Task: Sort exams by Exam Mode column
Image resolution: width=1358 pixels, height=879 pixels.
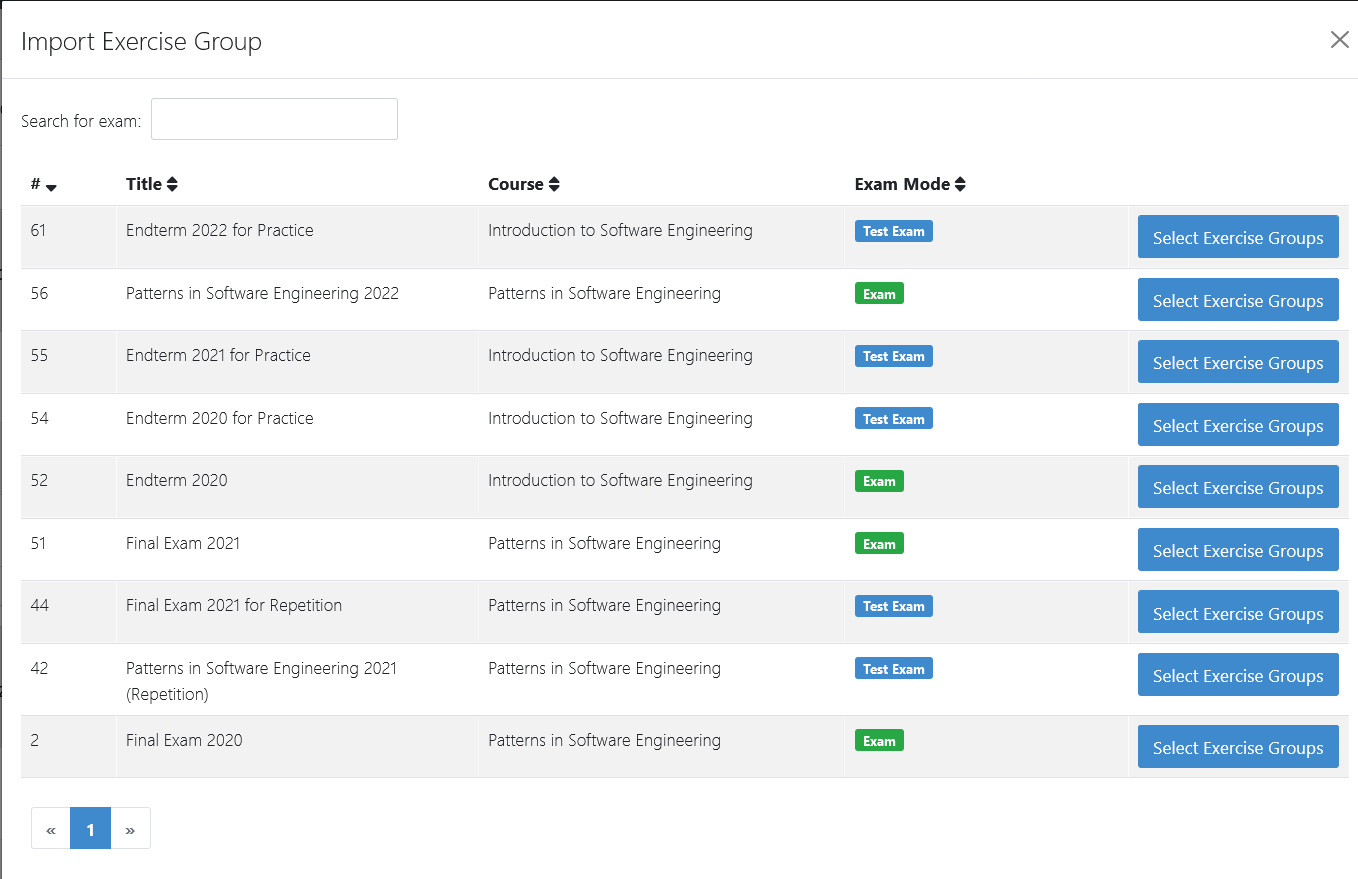Action: click(960, 185)
